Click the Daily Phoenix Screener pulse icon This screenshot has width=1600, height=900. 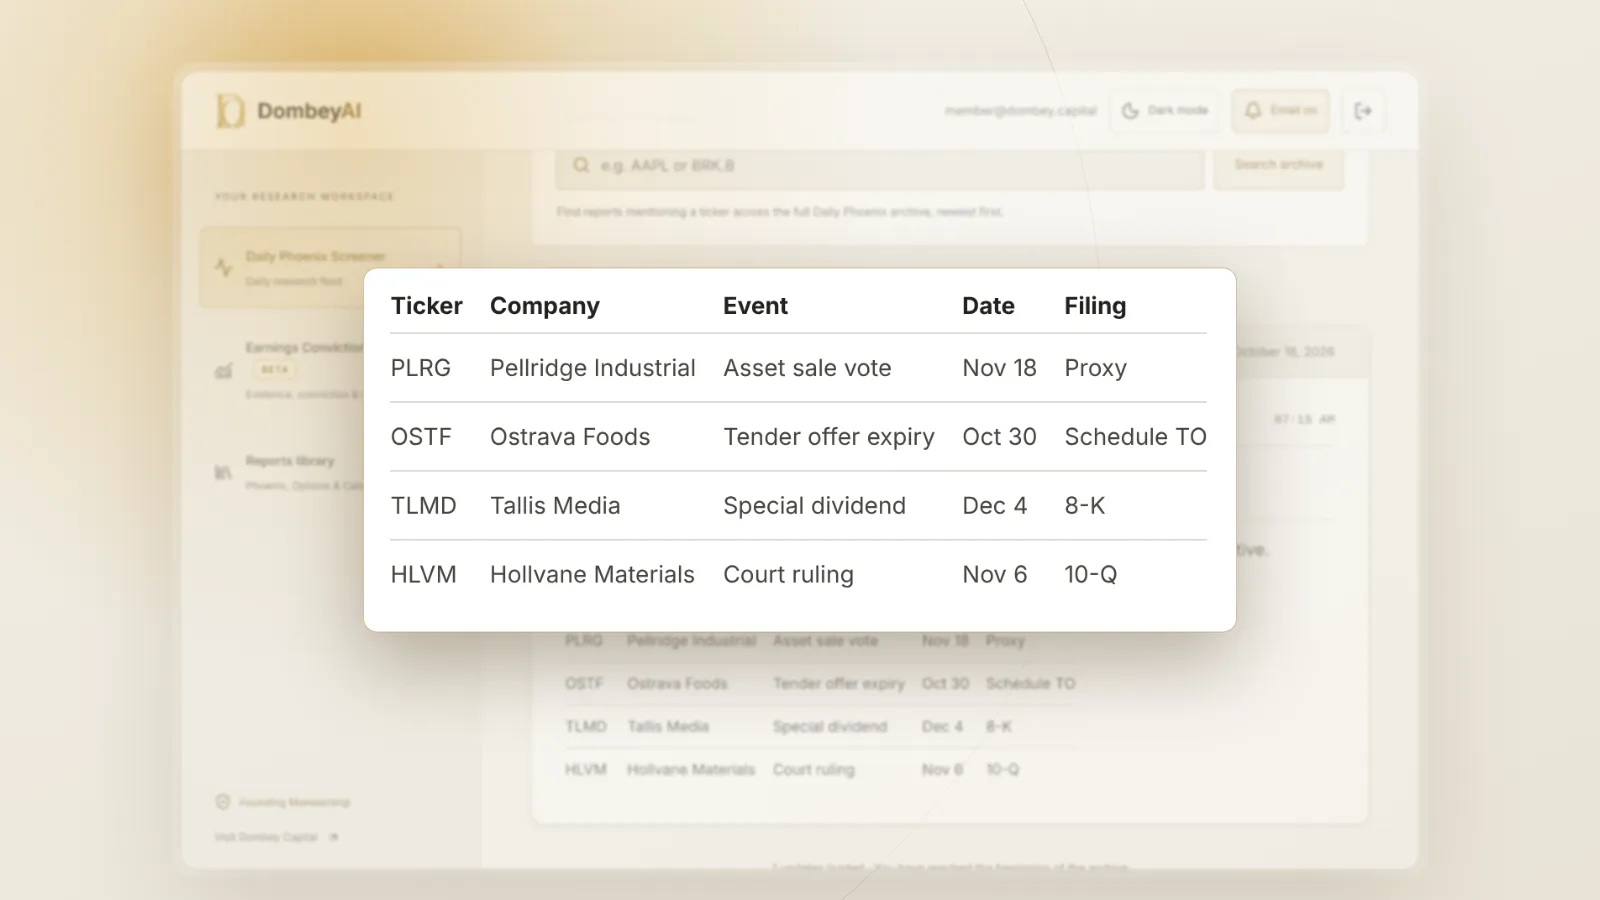[x=223, y=267]
